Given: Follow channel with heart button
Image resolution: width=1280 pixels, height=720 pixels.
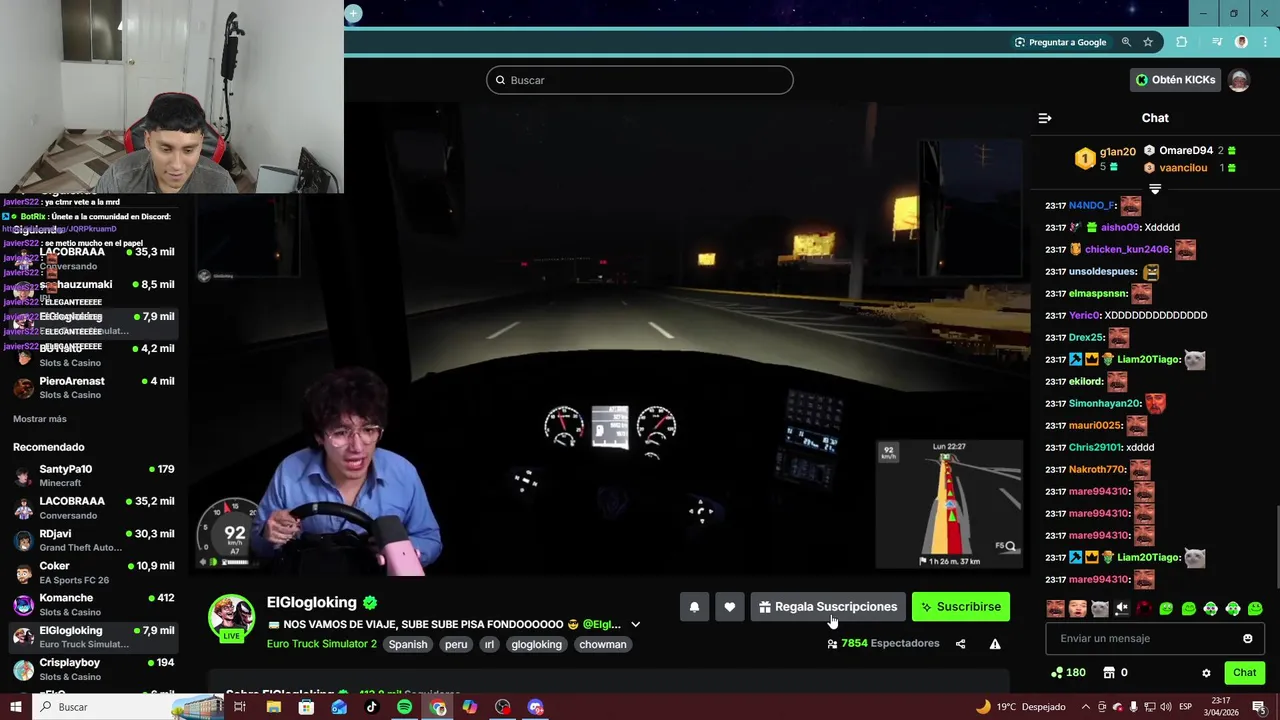Looking at the screenshot, I should tap(730, 607).
